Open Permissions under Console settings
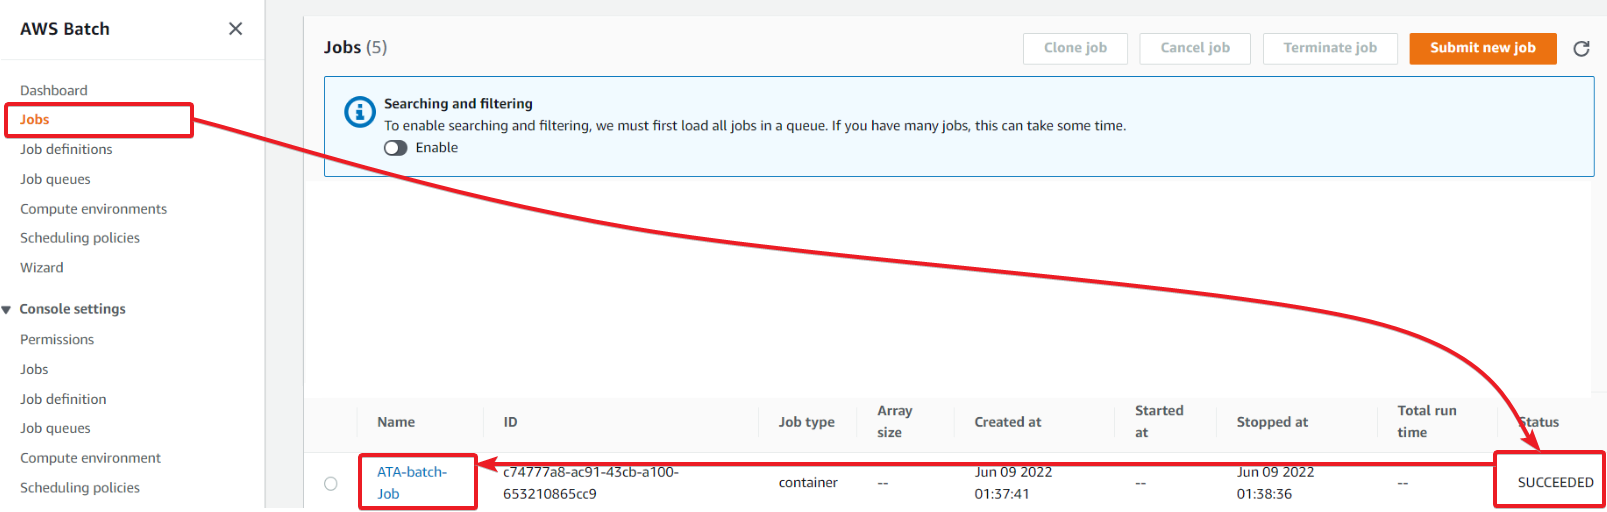1607x512 pixels. click(x=57, y=340)
